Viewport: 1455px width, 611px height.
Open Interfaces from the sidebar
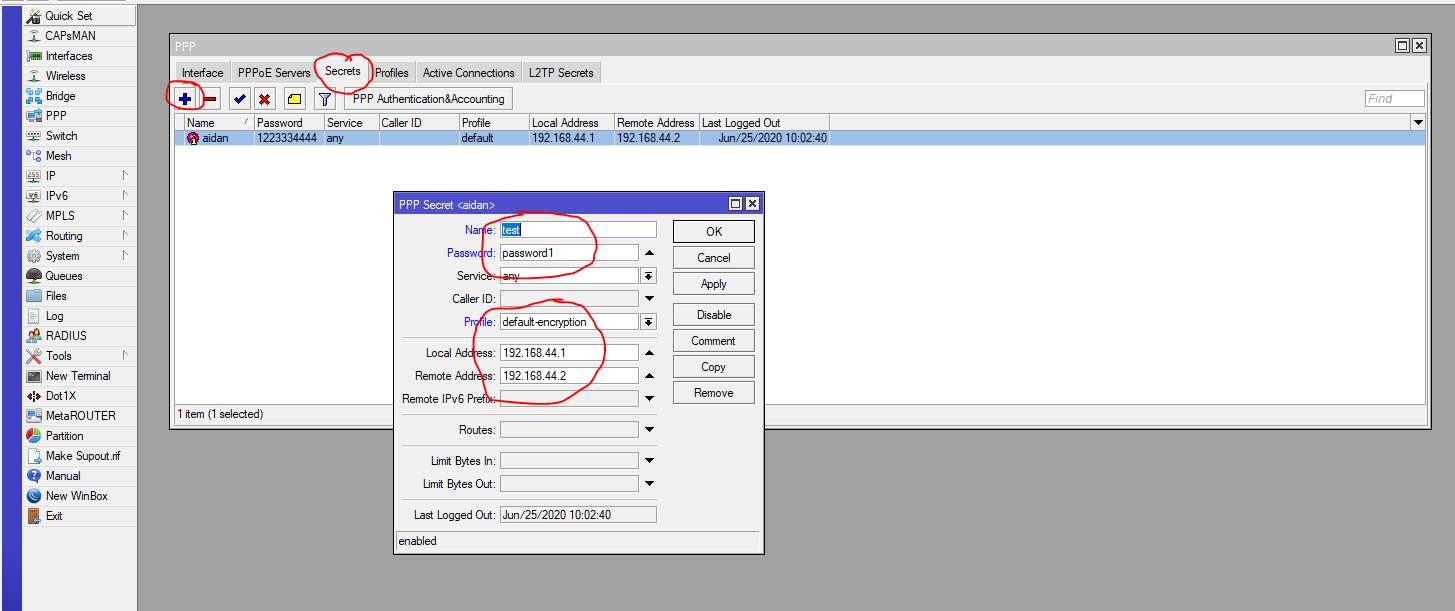[x=69, y=56]
